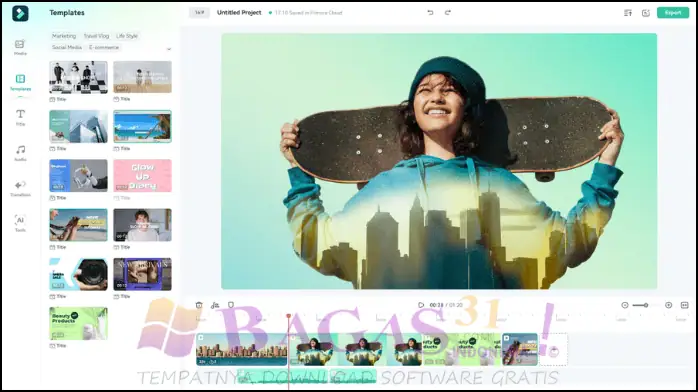Open the Media panel in sidebar
This screenshot has width=698, height=392.
20,47
